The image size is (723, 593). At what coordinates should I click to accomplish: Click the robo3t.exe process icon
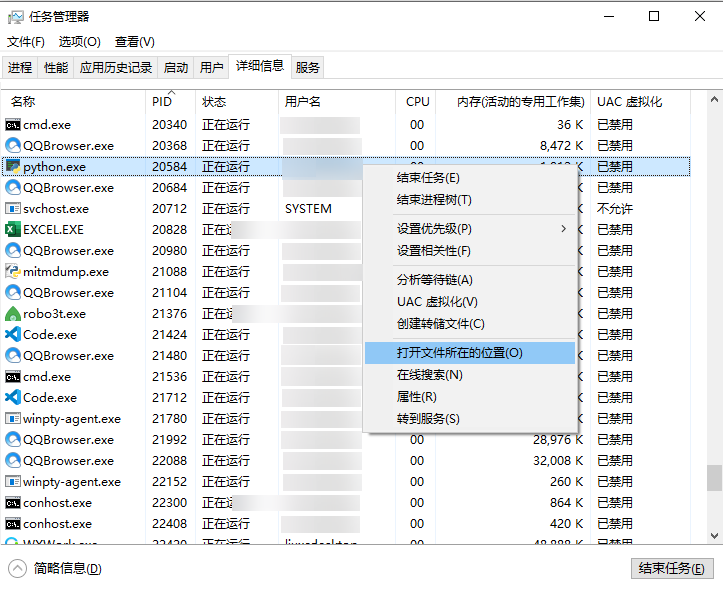pos(13,314)
